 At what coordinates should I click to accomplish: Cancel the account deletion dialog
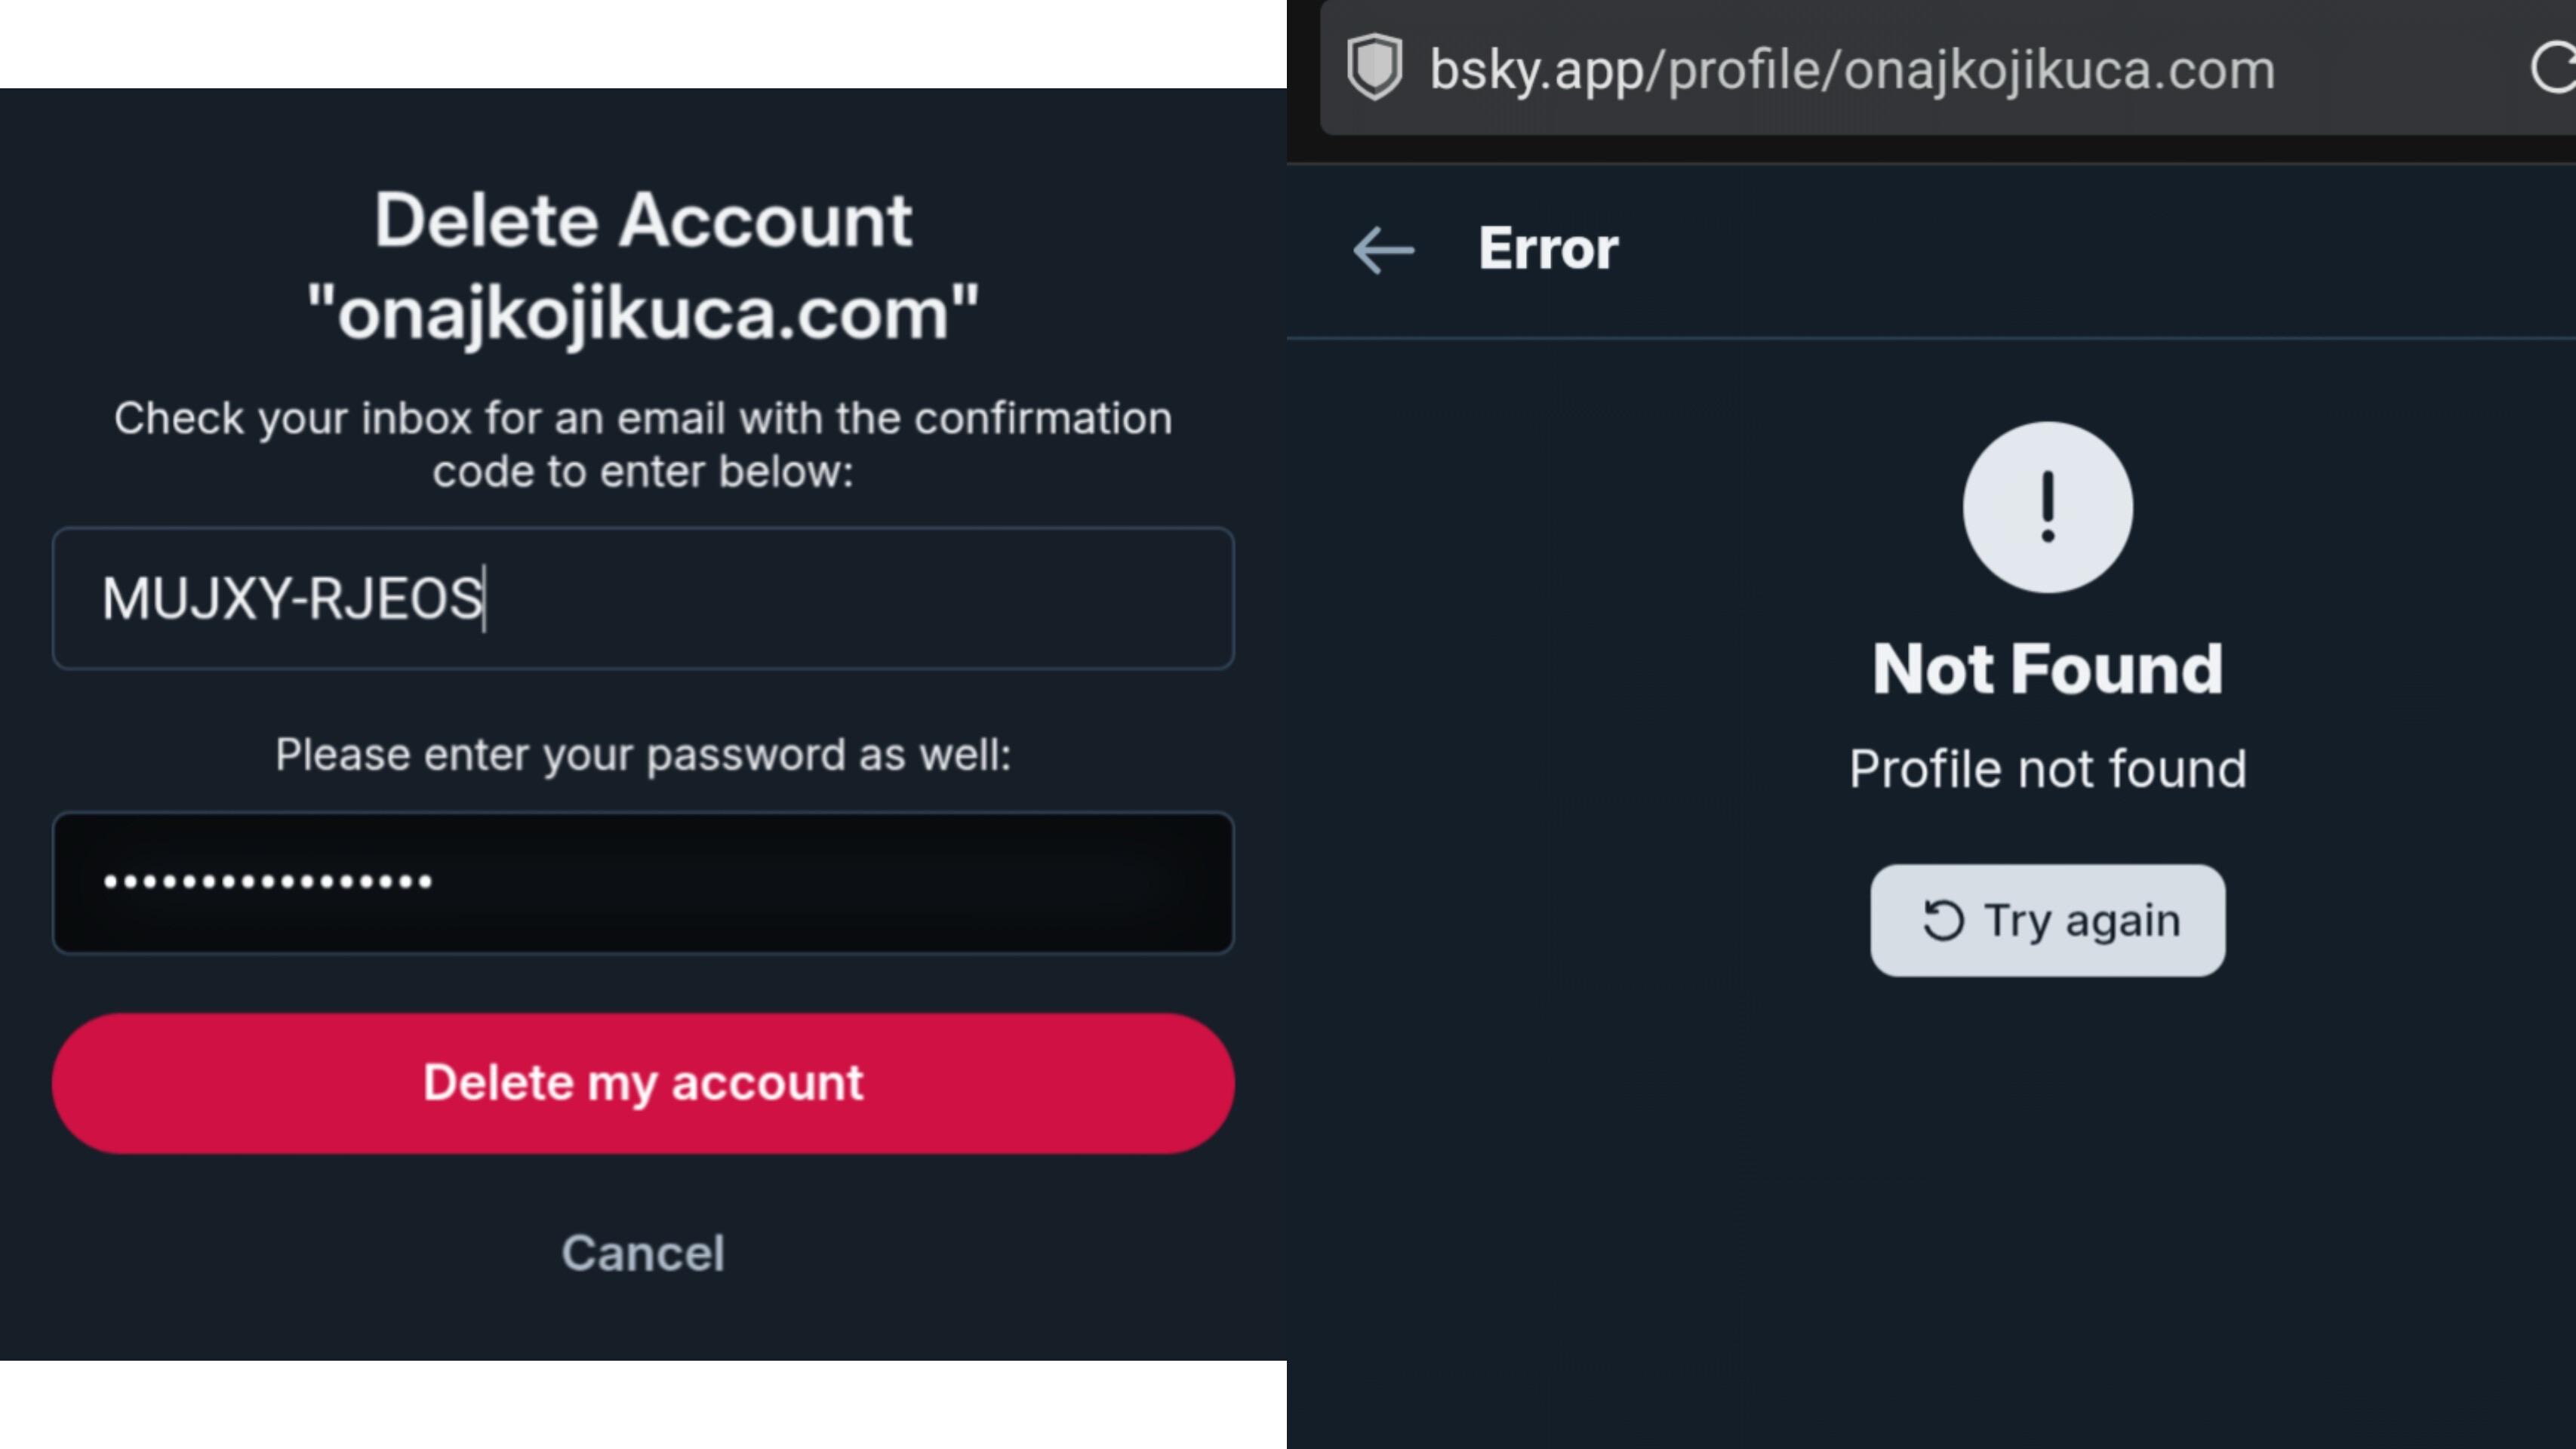pos(643,1253)
